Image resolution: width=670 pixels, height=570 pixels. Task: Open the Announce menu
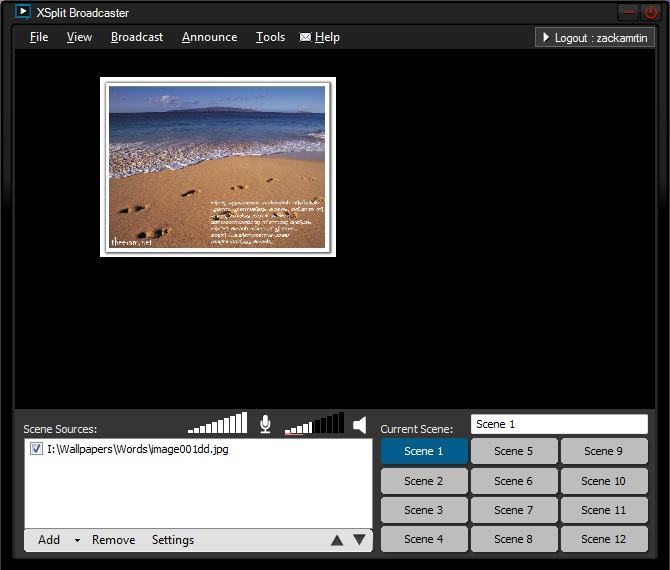pyautogui.click(x=209, y=37)
